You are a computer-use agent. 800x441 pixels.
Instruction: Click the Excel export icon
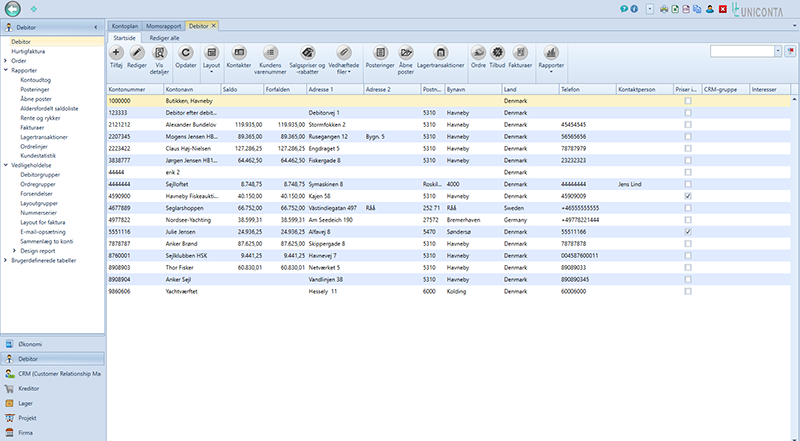(675, 9)
